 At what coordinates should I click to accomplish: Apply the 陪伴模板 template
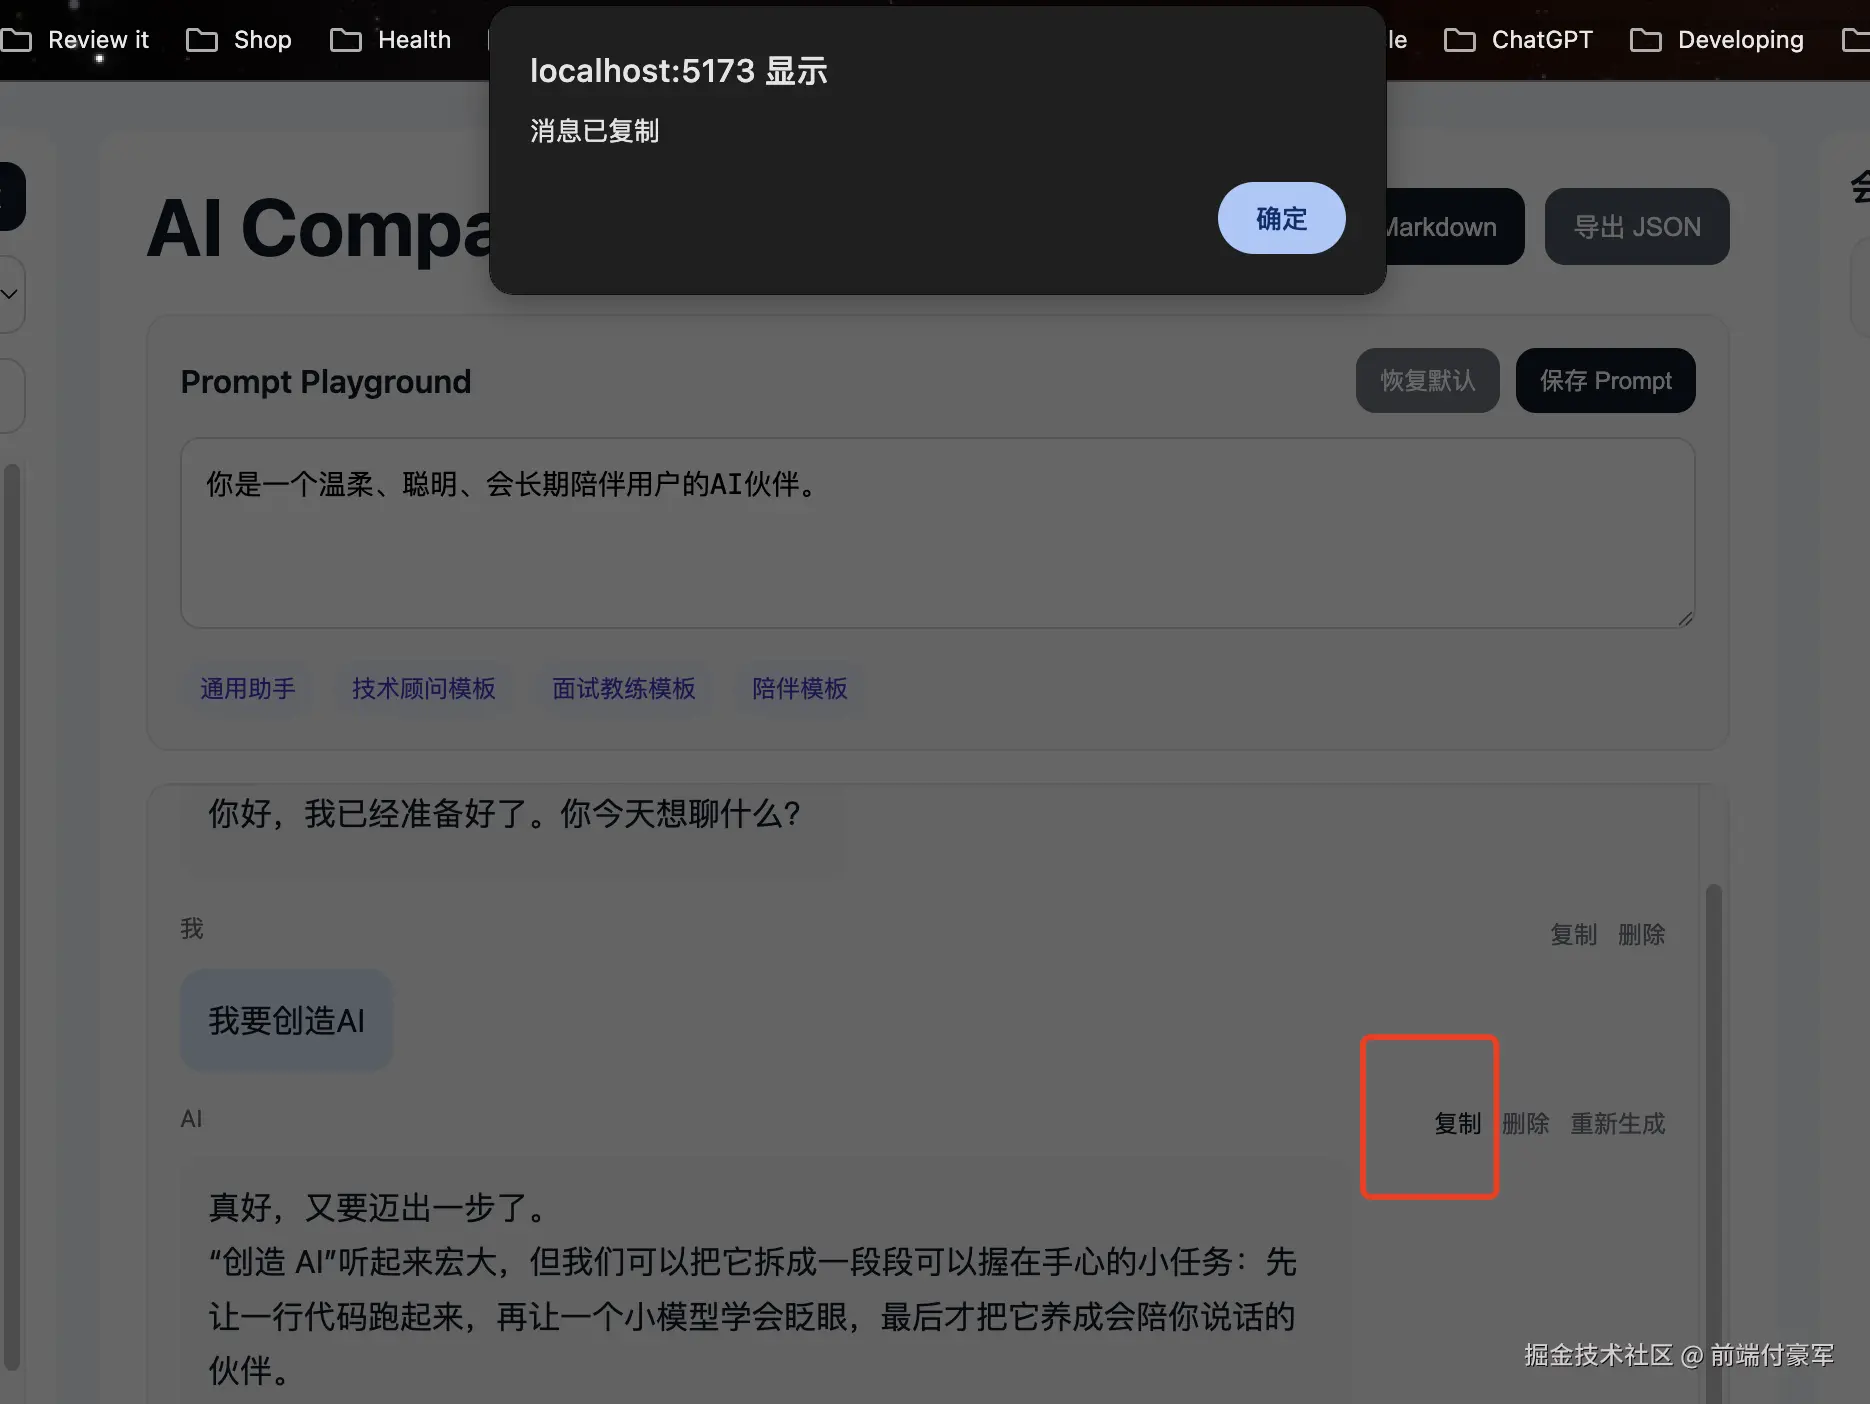800,688
